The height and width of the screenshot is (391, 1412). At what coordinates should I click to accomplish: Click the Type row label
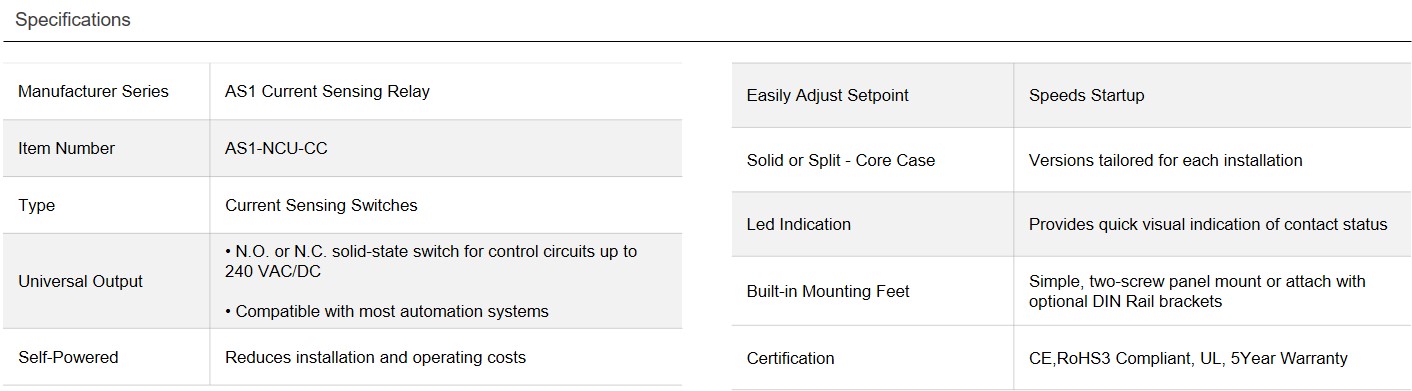point(37,205)
